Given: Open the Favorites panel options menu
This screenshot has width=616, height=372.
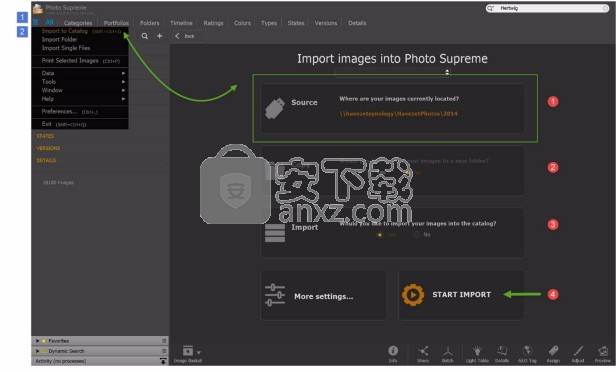Looking at the screenshot, I should 164,341.
